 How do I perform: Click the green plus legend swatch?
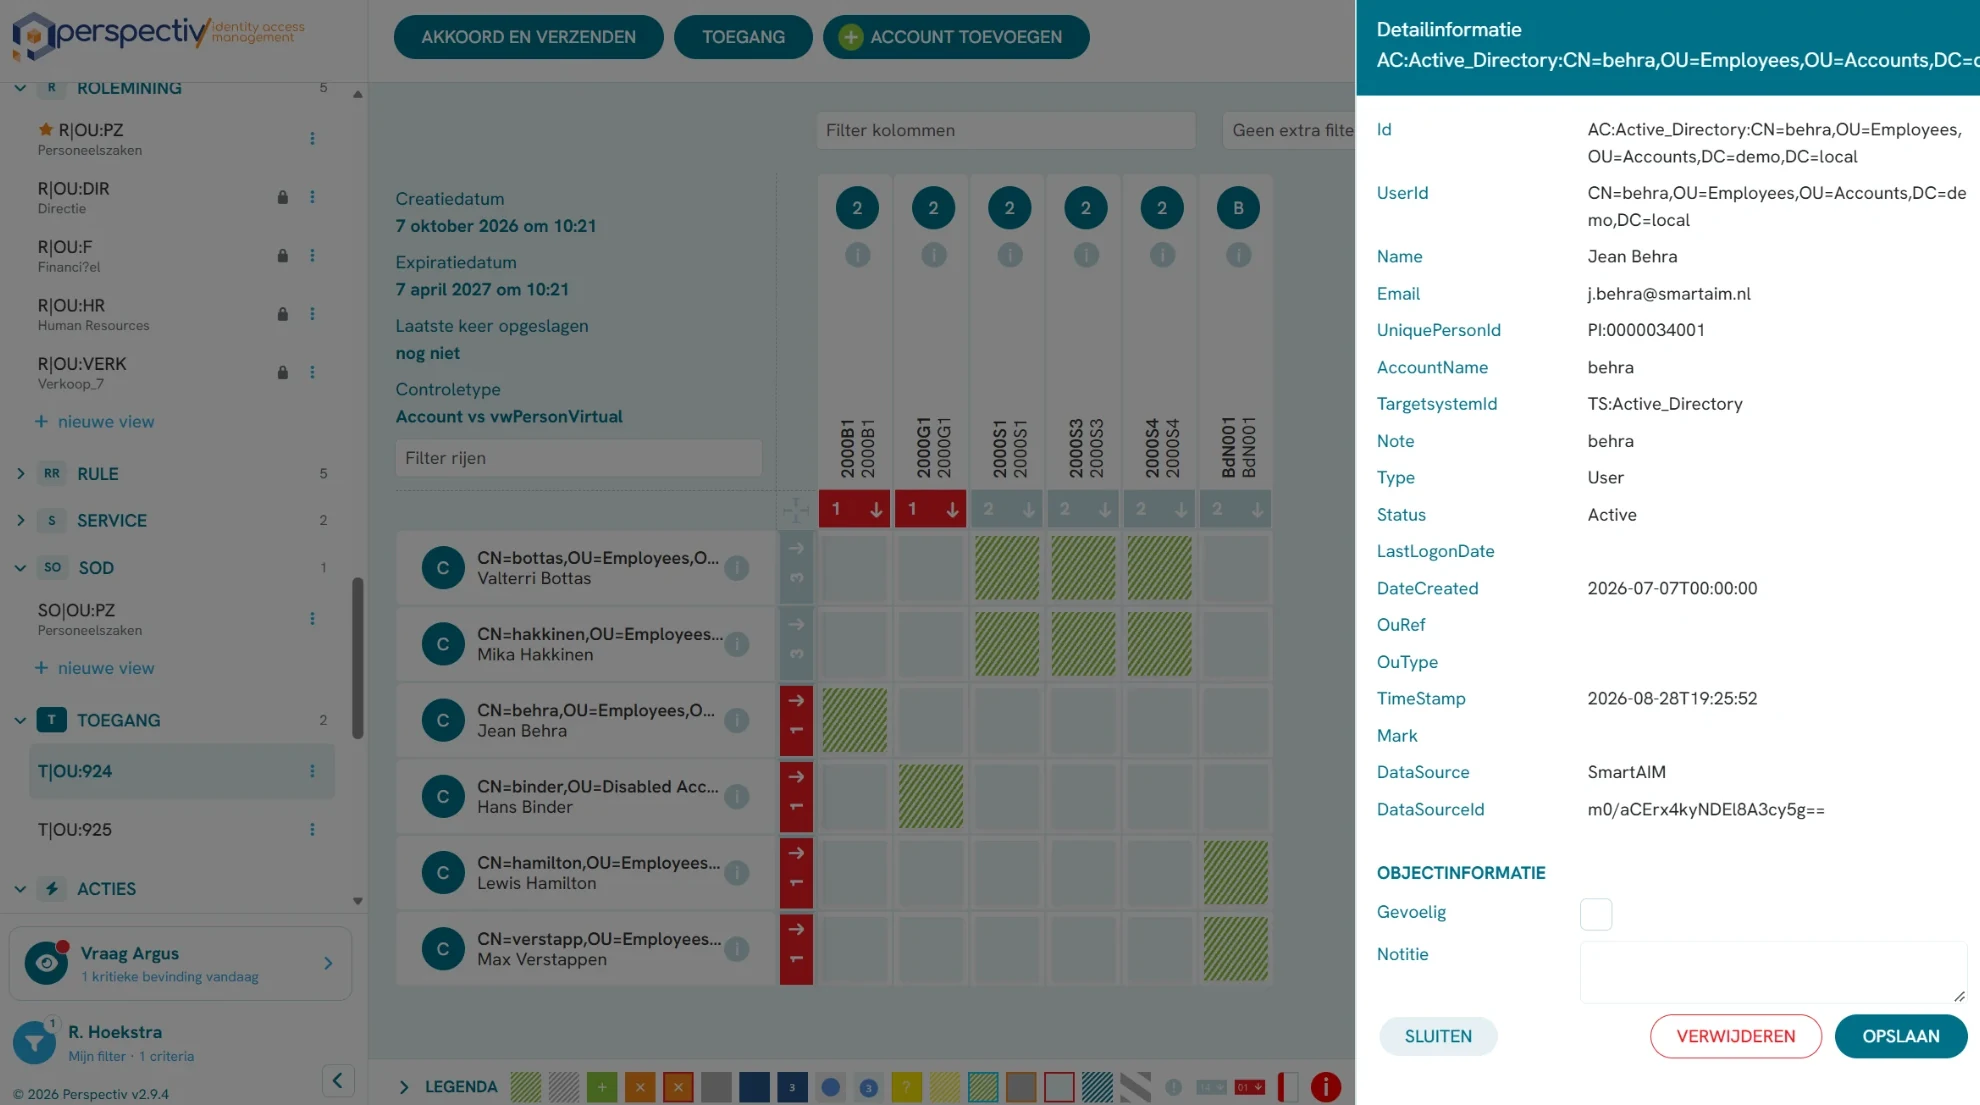602,1087
